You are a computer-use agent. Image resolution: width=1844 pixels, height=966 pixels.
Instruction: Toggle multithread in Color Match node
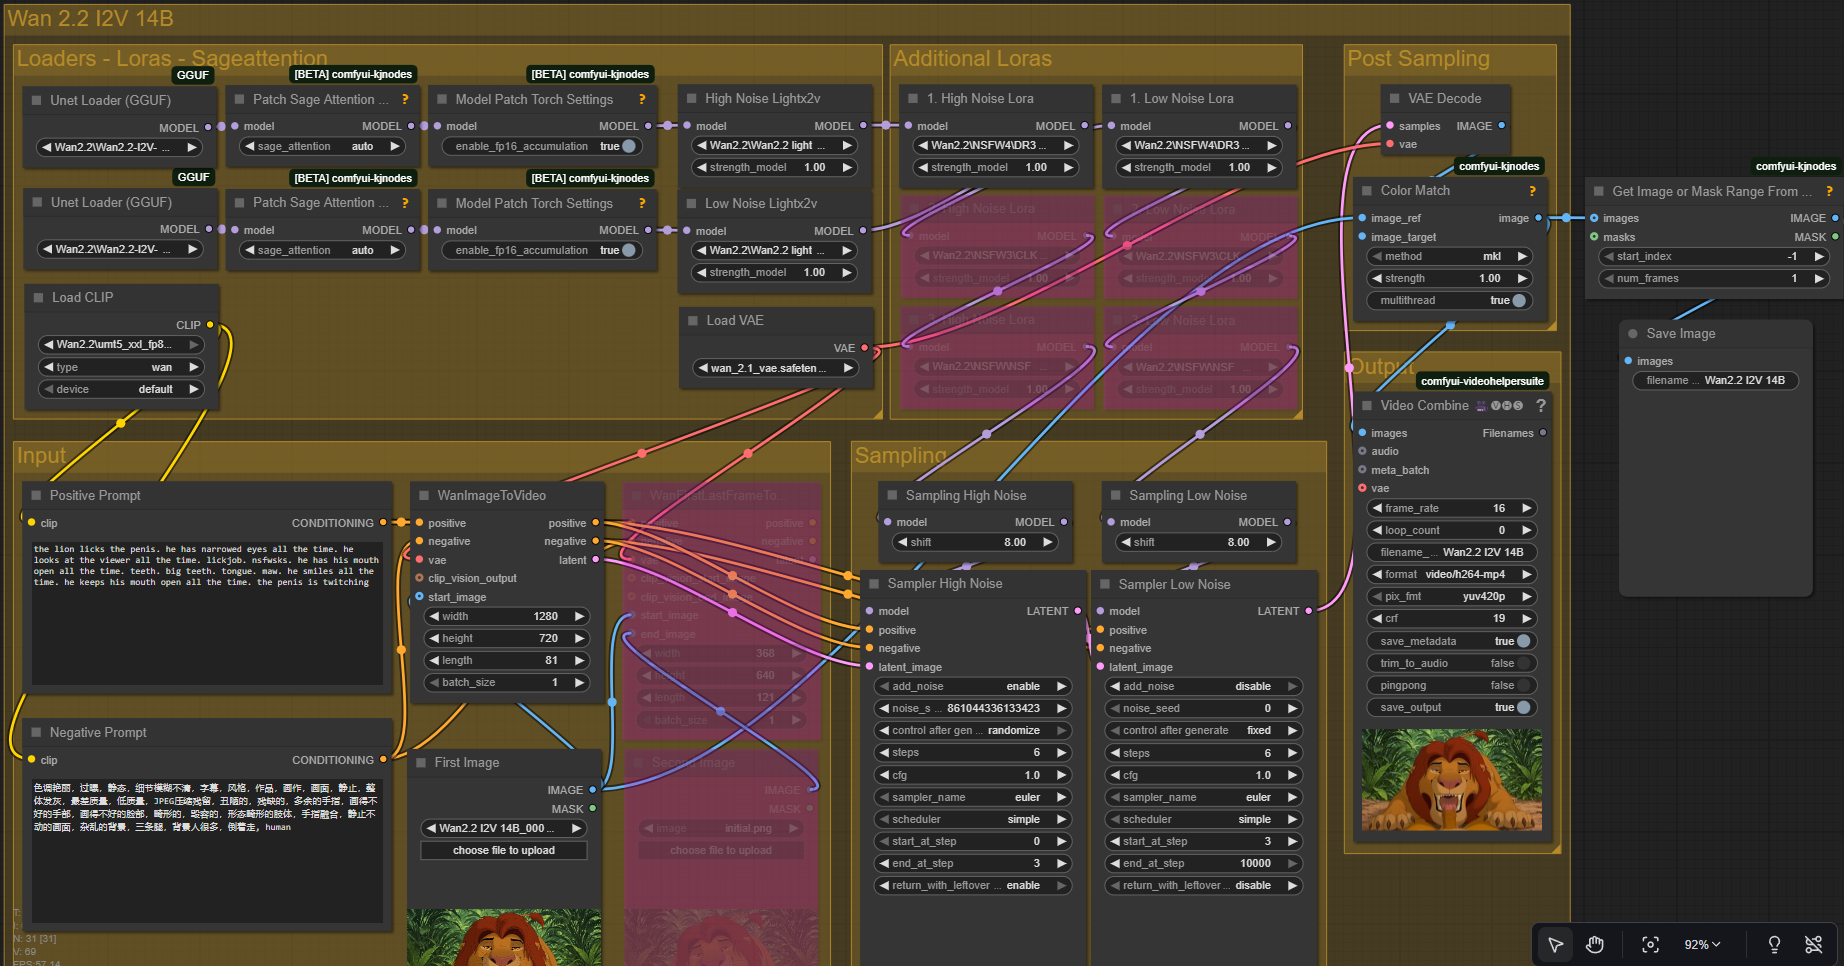(x=1519, y=300)
